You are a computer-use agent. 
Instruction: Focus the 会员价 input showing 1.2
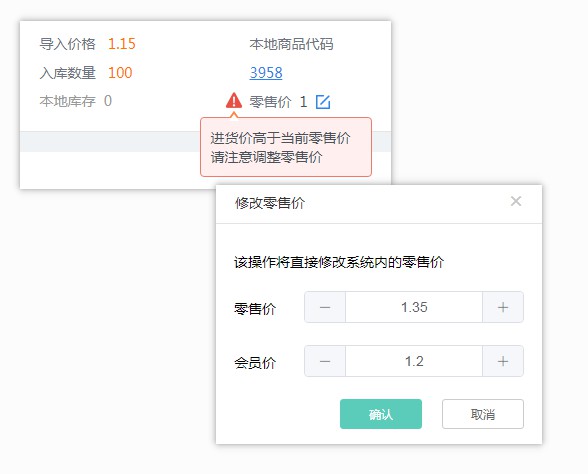click(x=414, y=361)
